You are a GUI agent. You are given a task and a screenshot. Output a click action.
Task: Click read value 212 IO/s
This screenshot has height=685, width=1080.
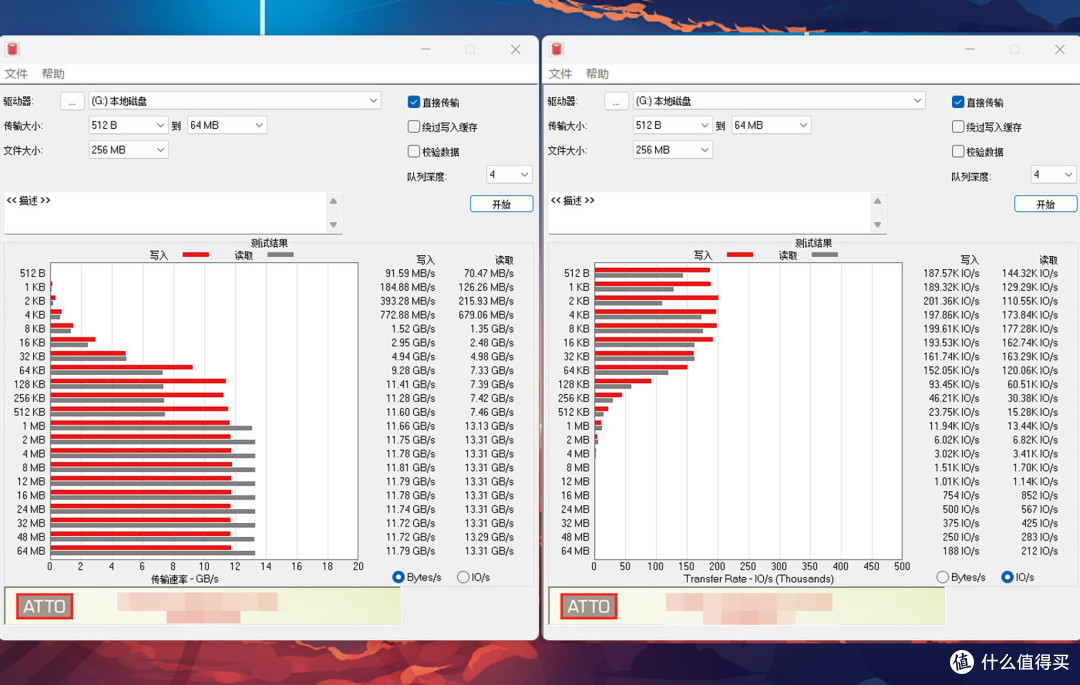pos(1039,551)
